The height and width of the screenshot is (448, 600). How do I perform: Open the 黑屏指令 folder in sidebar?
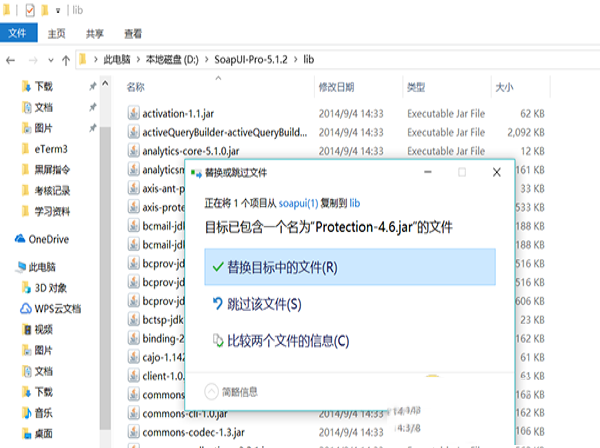pos(46,169)
